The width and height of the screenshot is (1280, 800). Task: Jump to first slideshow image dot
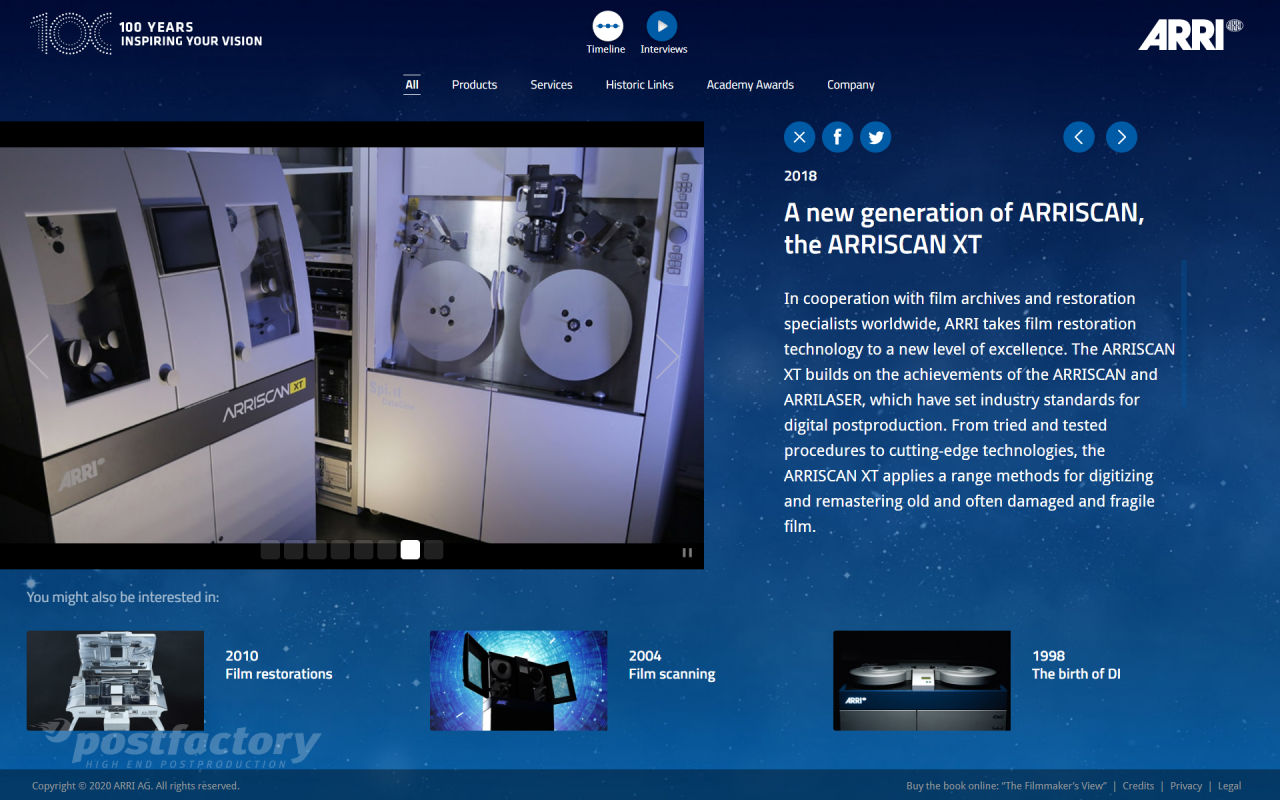pos(270,550)
